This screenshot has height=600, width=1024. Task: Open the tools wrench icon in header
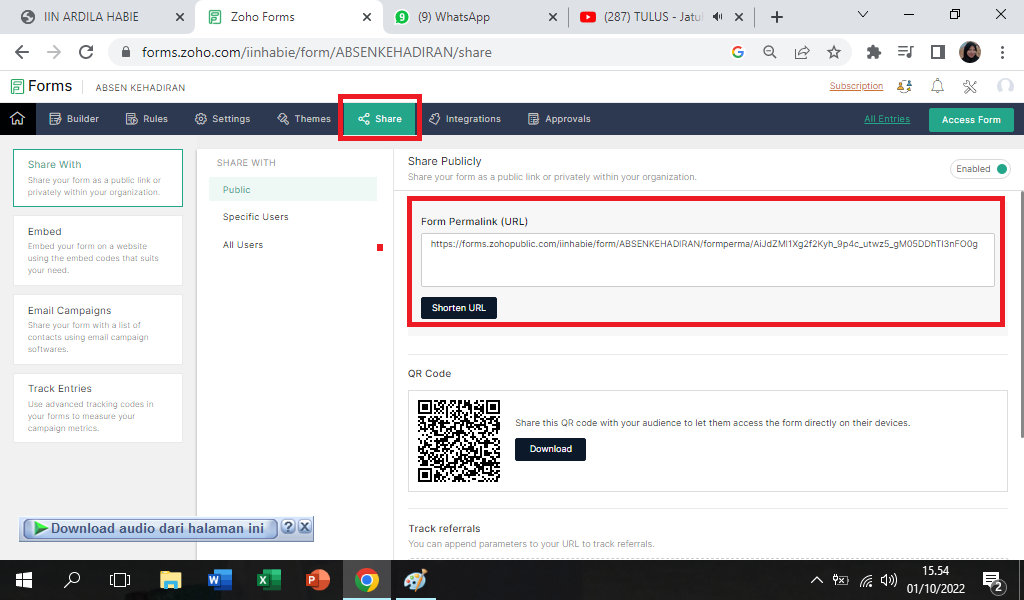[x=970, y=86]
